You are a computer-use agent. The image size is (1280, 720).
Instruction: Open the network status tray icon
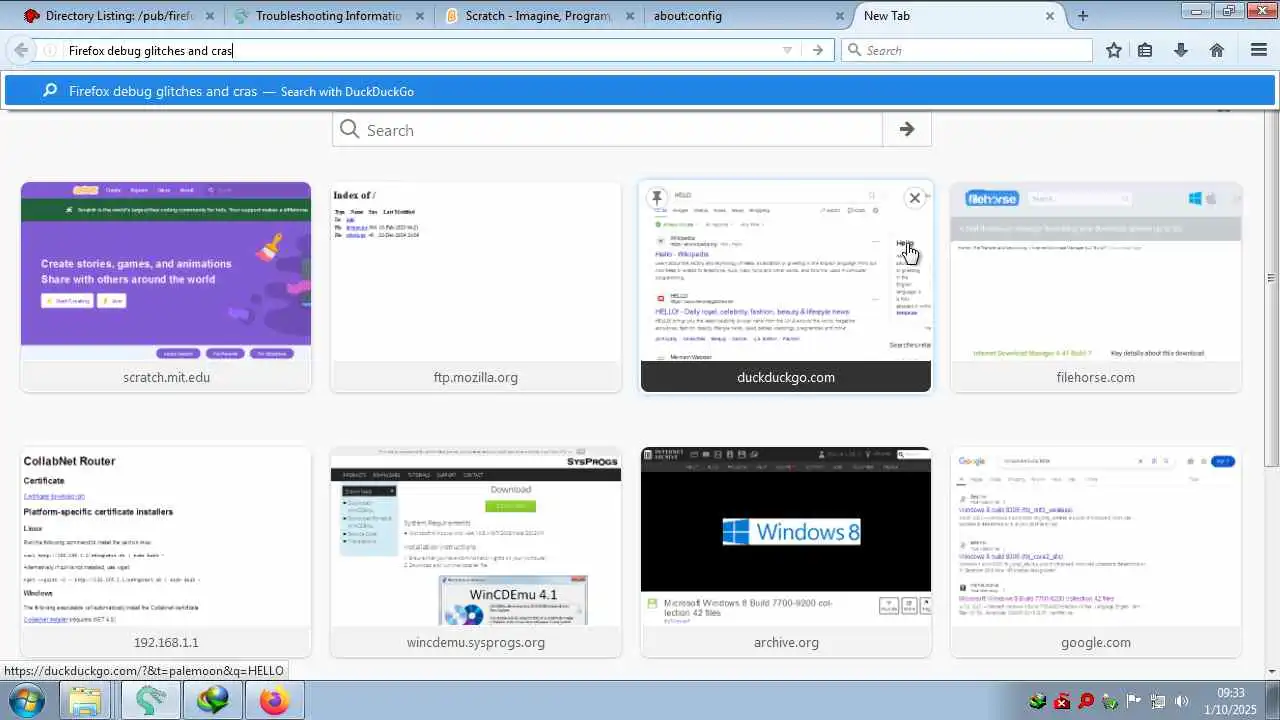1158,701
